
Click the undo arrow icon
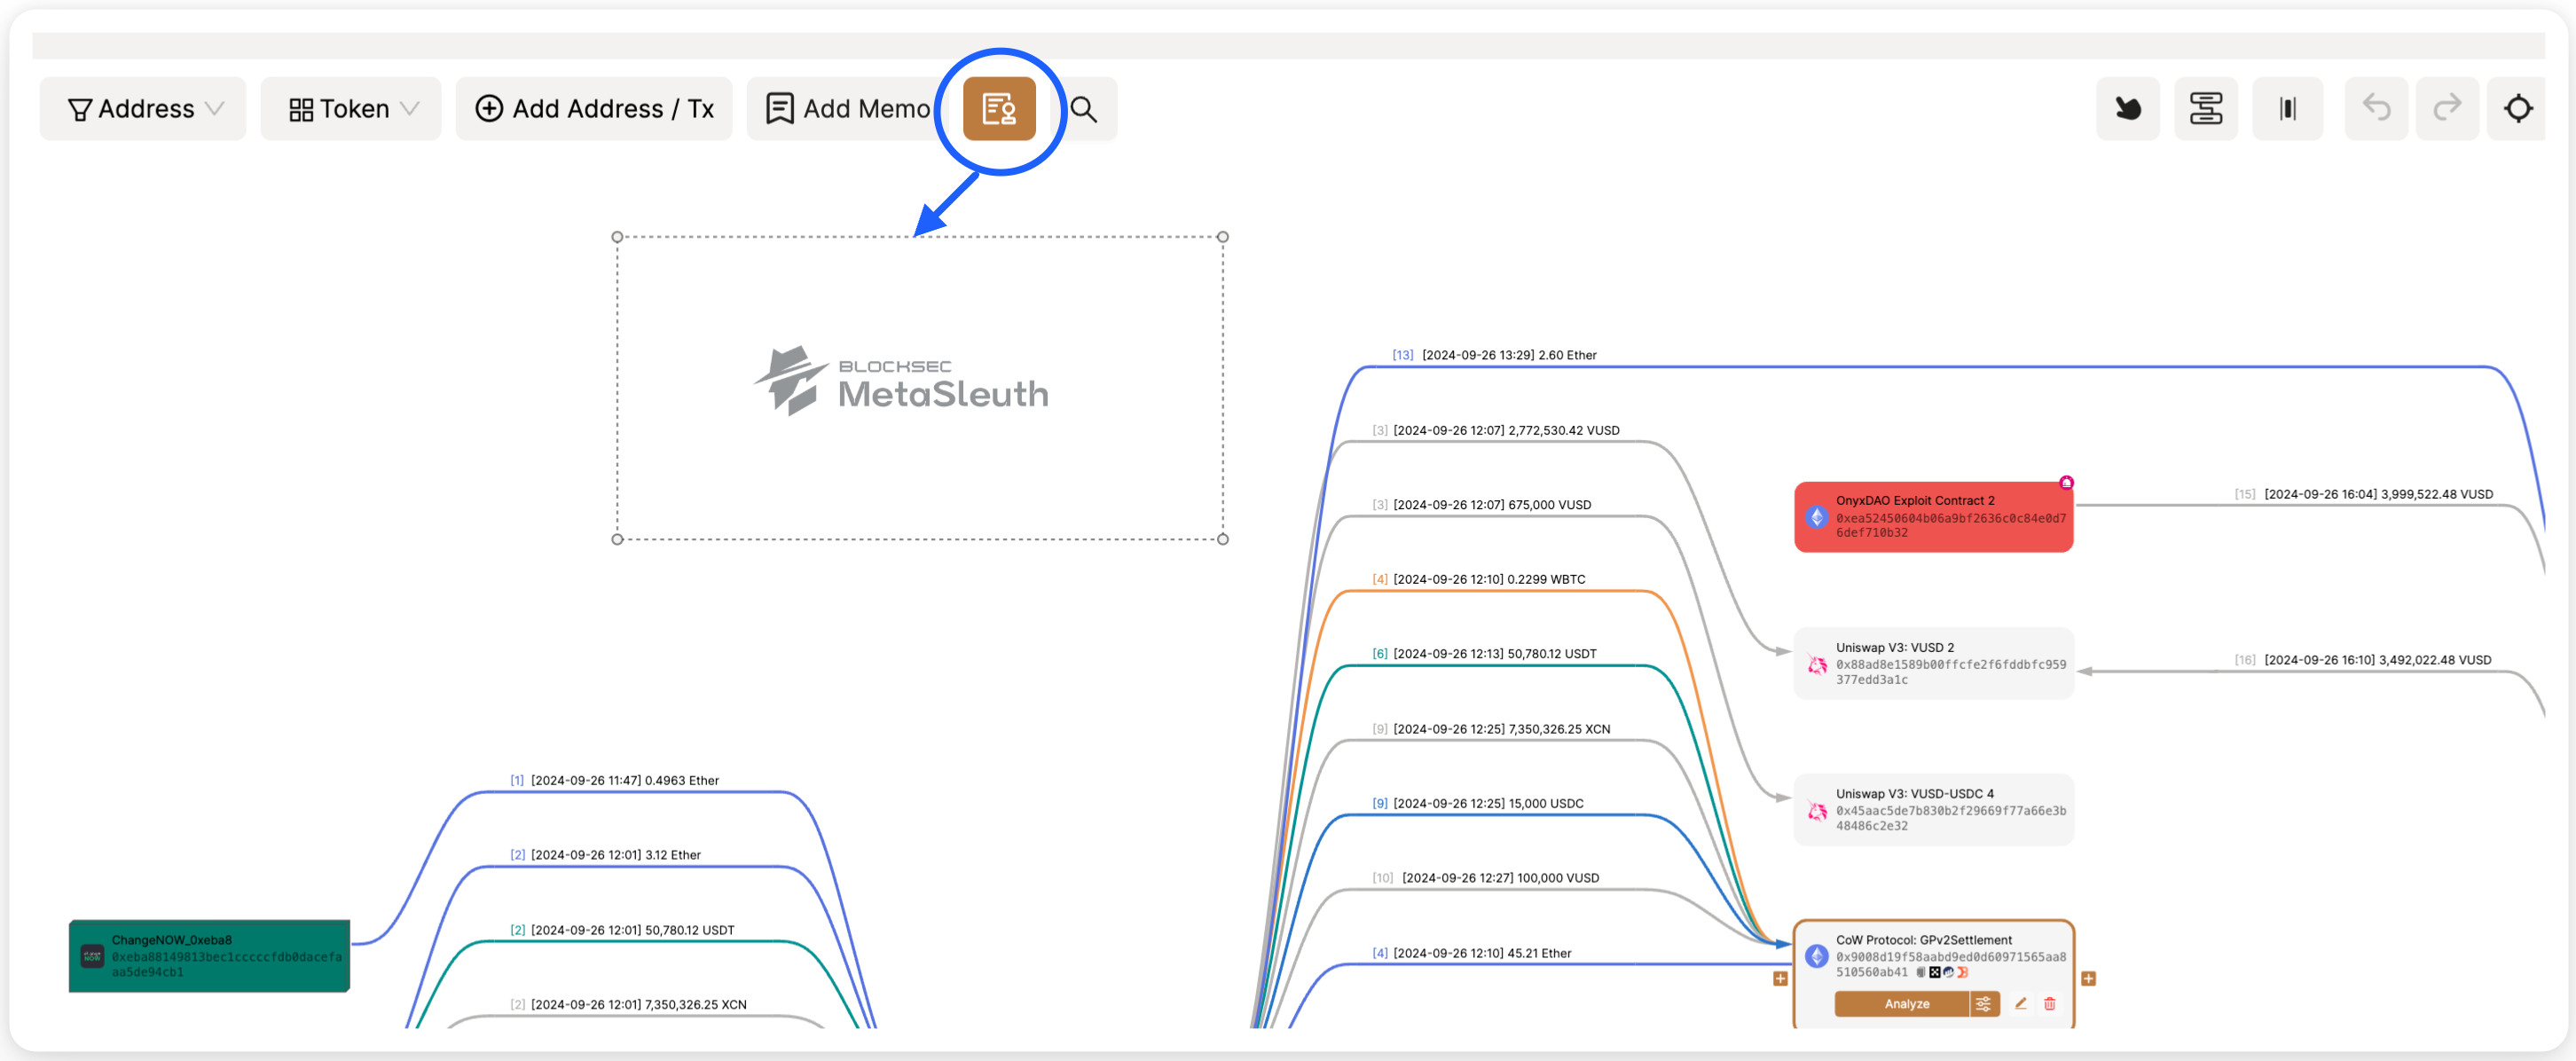pyautogui.click(x=2376, y=108)
